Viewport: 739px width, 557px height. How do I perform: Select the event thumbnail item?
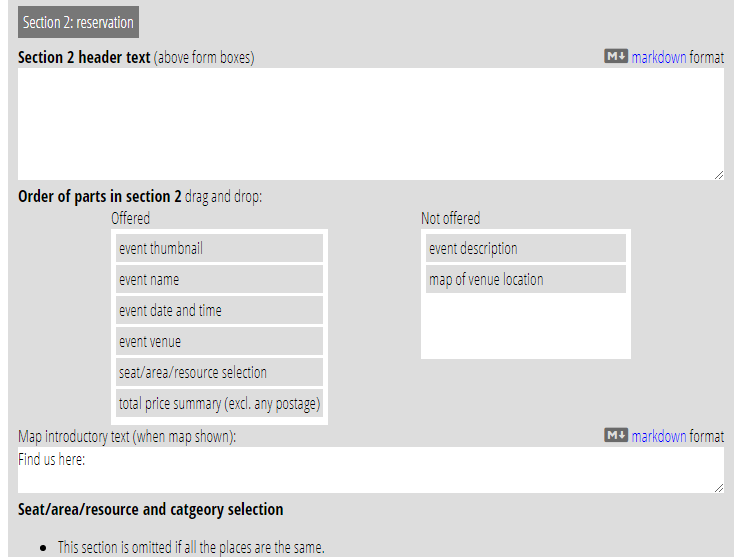tap(219, 248)
